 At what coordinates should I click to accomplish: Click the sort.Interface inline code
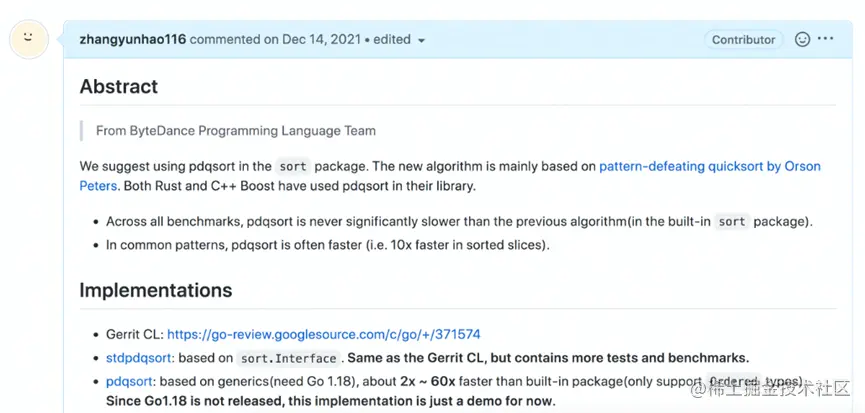click(x=289, y=358)
